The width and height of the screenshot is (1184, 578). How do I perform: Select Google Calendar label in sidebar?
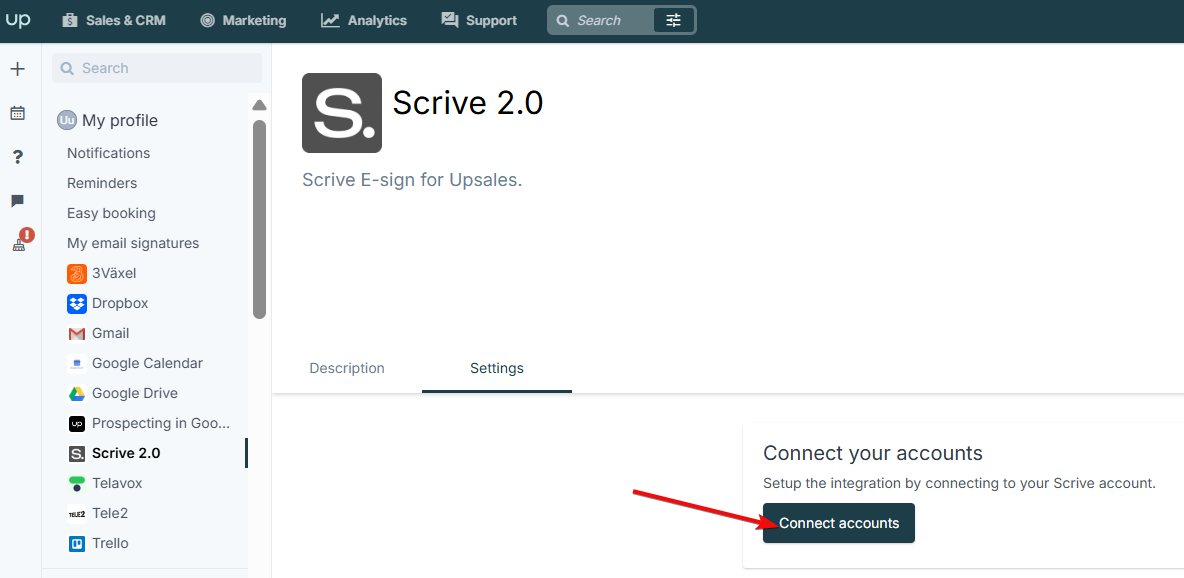pos(147,363)
